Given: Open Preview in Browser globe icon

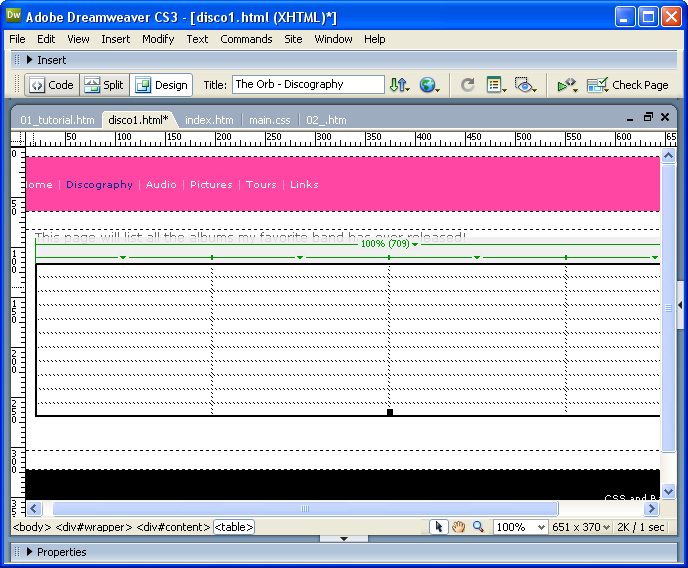Looking at the screenshot, I should 429,85.
